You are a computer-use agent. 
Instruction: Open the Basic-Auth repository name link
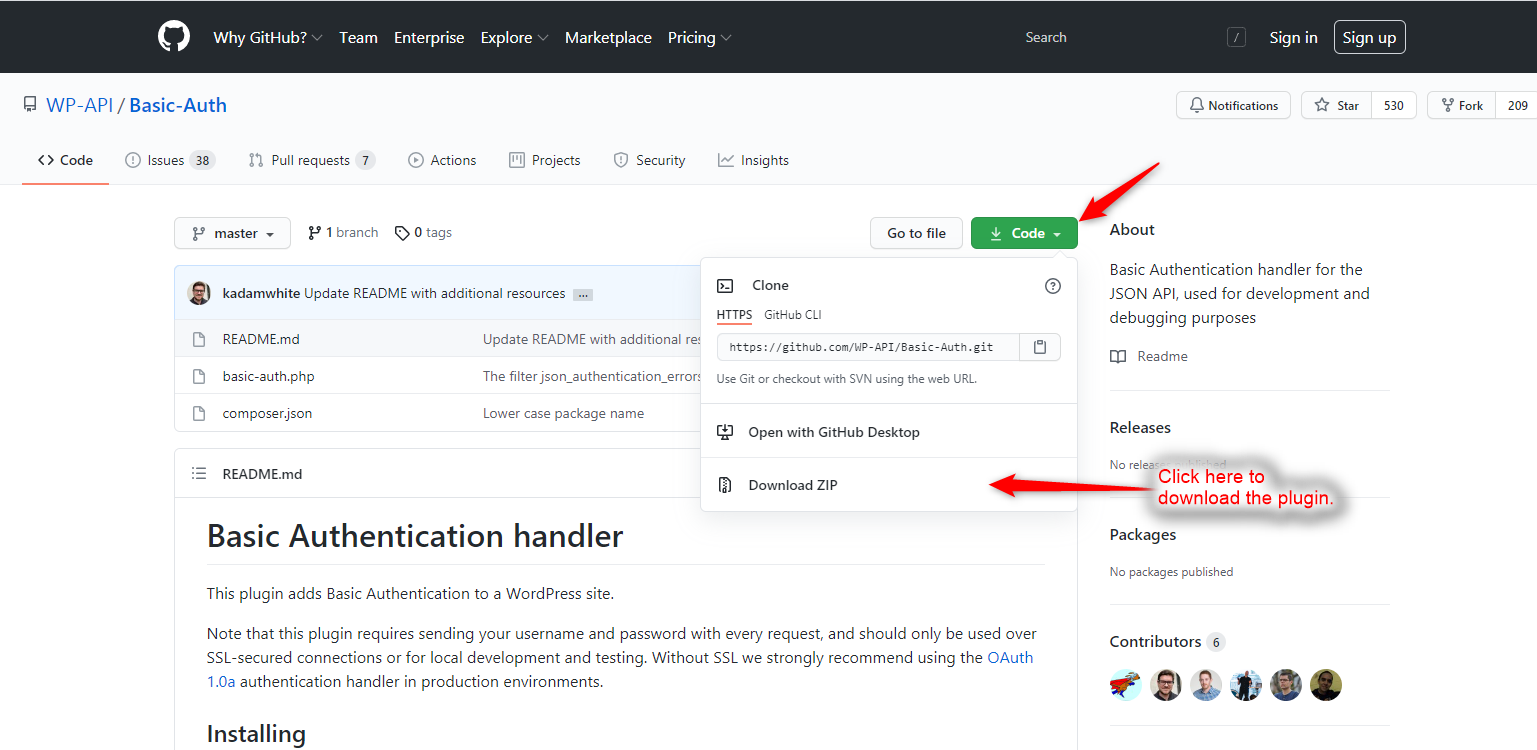[178, 105]
